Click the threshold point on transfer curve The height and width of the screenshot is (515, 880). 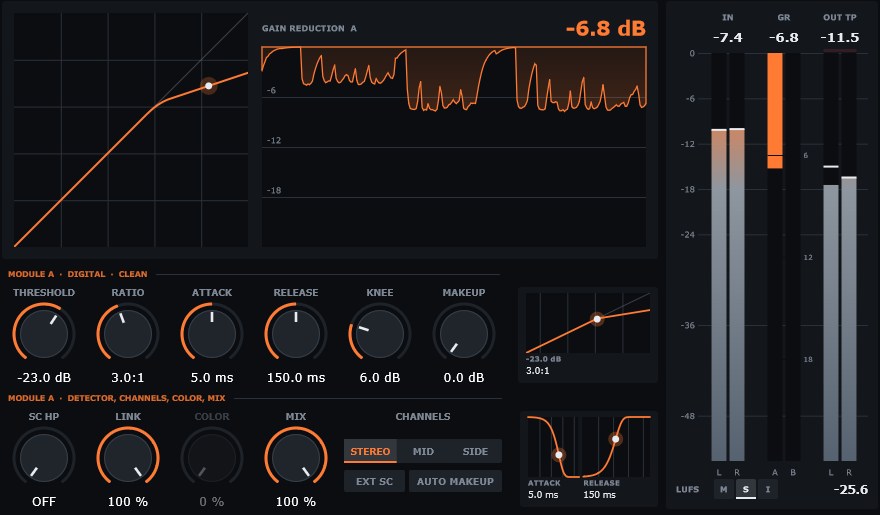click(x=209, y=86)
